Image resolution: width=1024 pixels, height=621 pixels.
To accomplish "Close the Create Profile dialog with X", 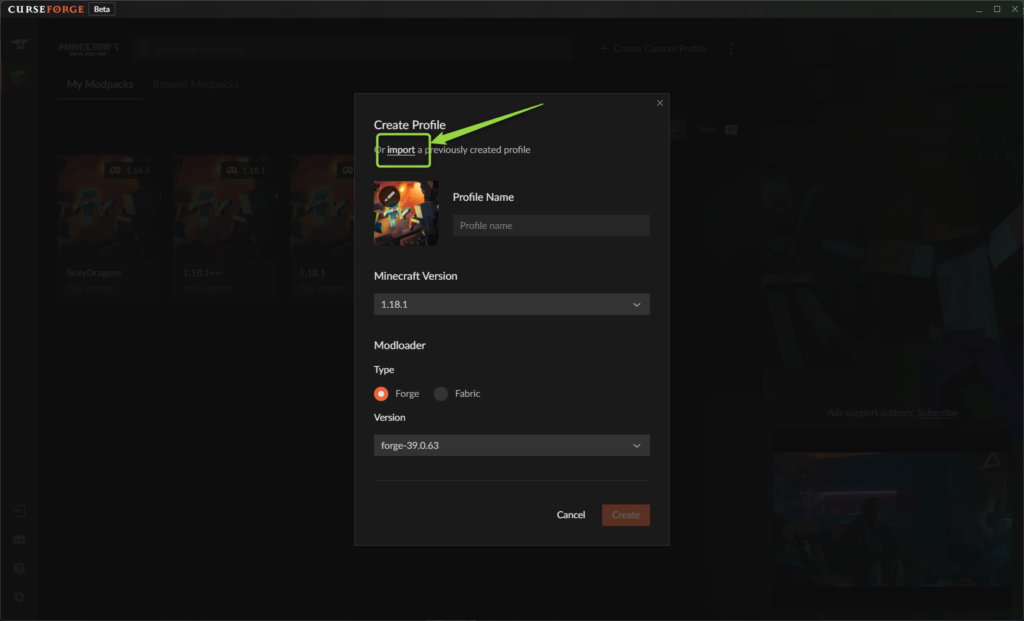I will (660, 103).
